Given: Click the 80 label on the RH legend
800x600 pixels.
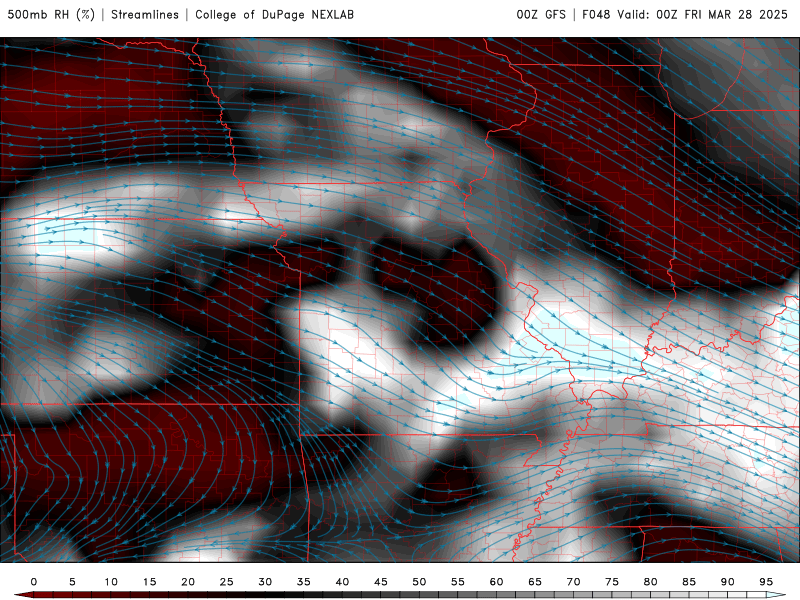Looking at the screenshot, I should pyautogui.click(x=651, y=582).
